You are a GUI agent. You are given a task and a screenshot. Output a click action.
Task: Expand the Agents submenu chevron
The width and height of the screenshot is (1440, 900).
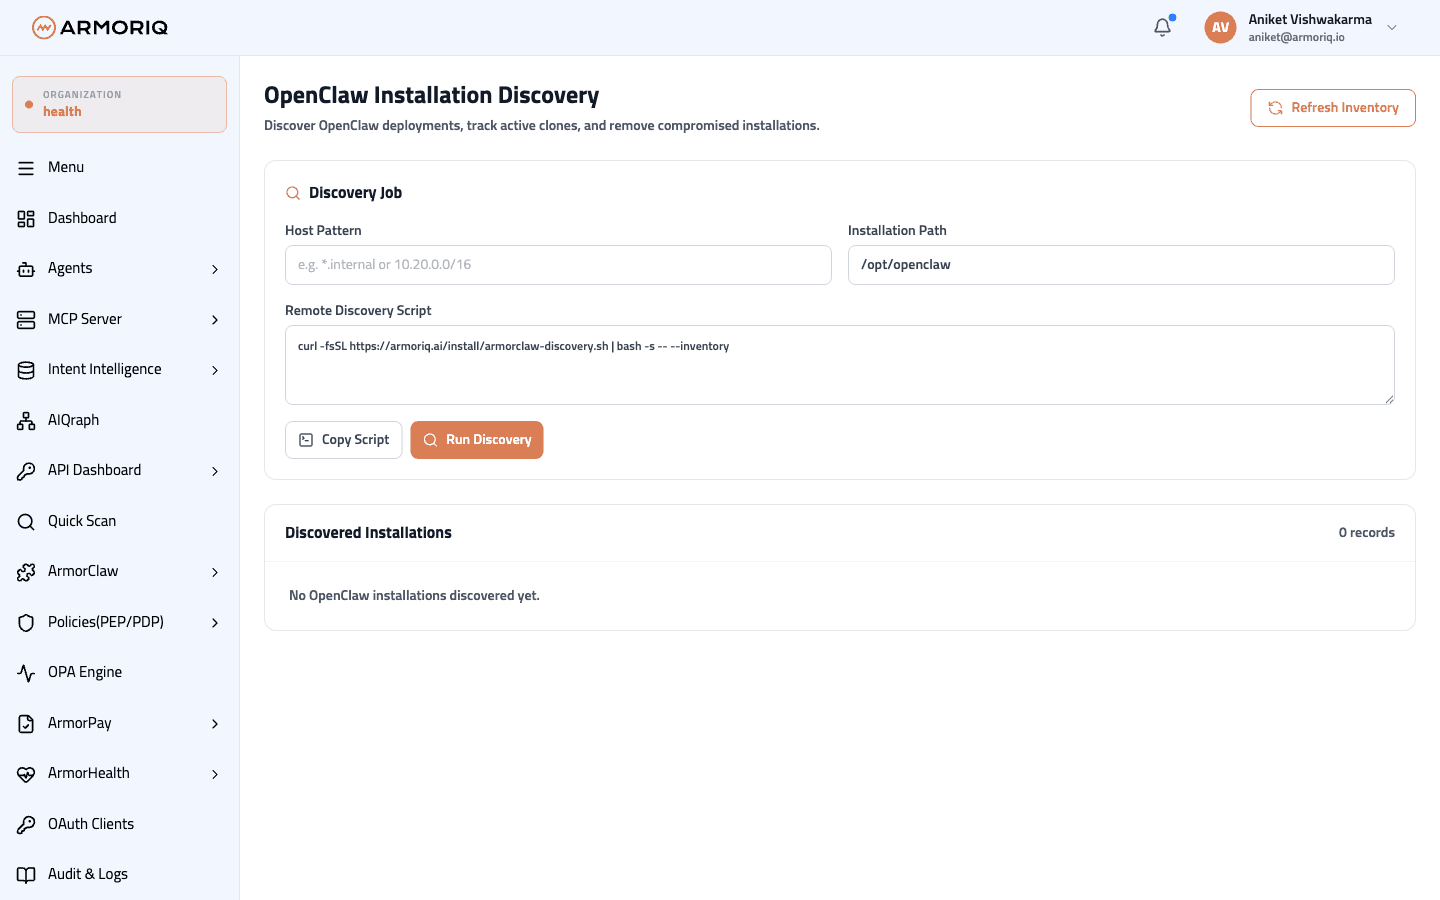[x=215, y=269]
